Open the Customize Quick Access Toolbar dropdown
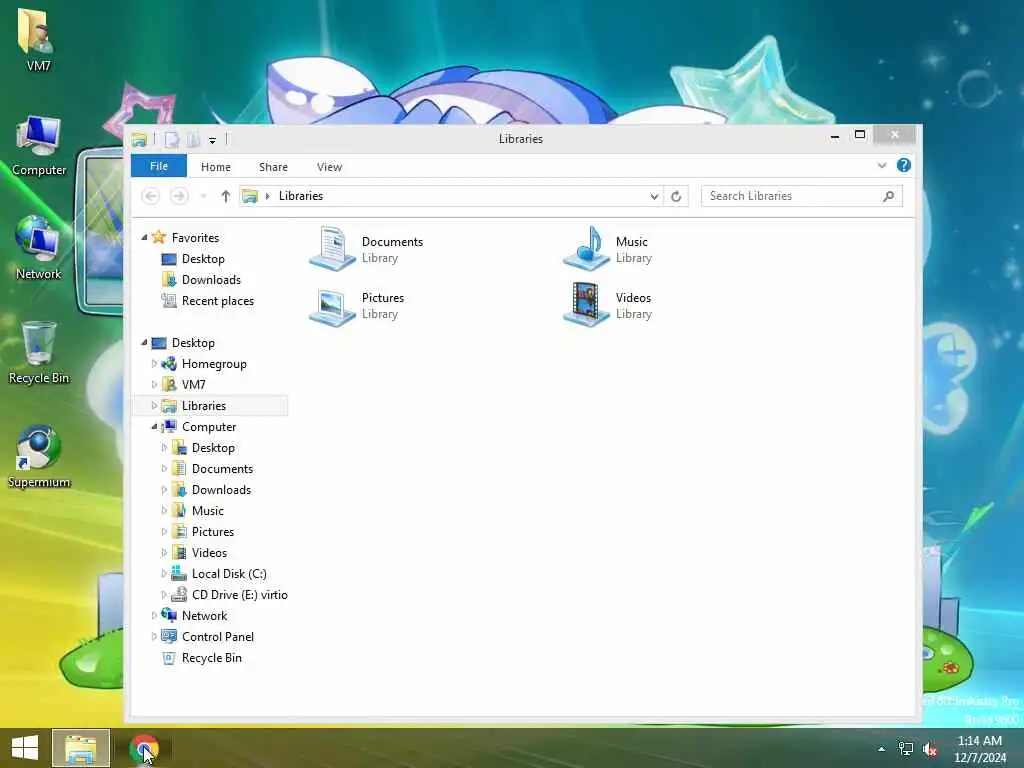The height and width of the screenshot is (768, 1024). (212, 140)
